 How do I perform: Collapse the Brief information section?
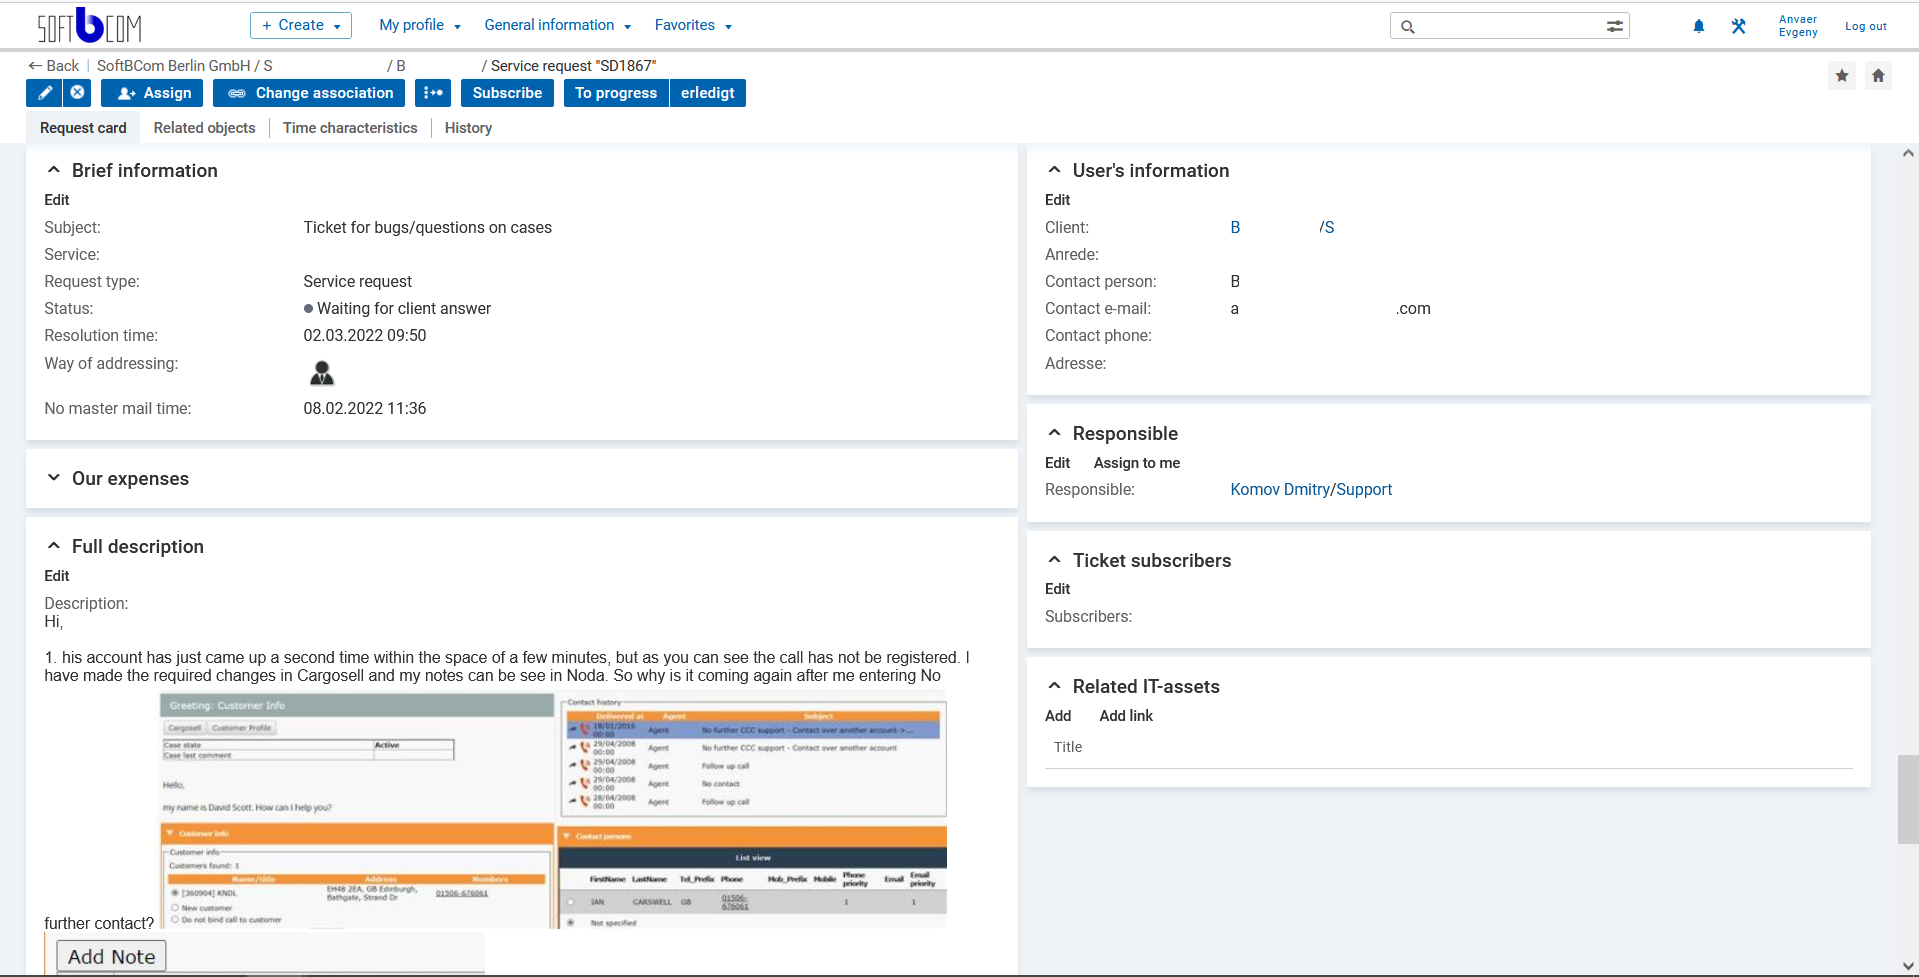coord(53,169)
